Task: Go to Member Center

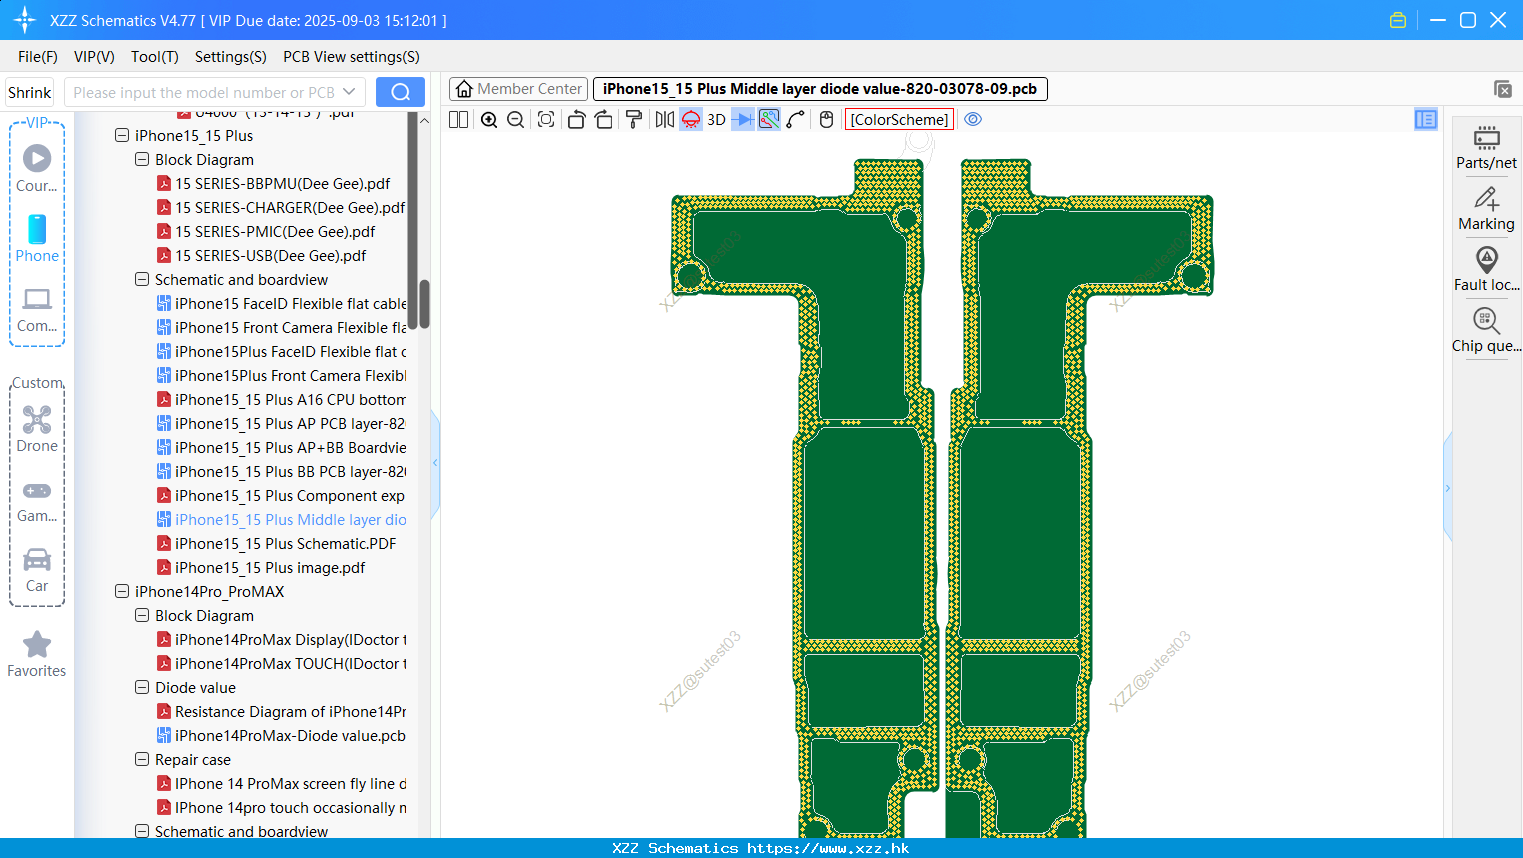Action: (x=518, y=89)
